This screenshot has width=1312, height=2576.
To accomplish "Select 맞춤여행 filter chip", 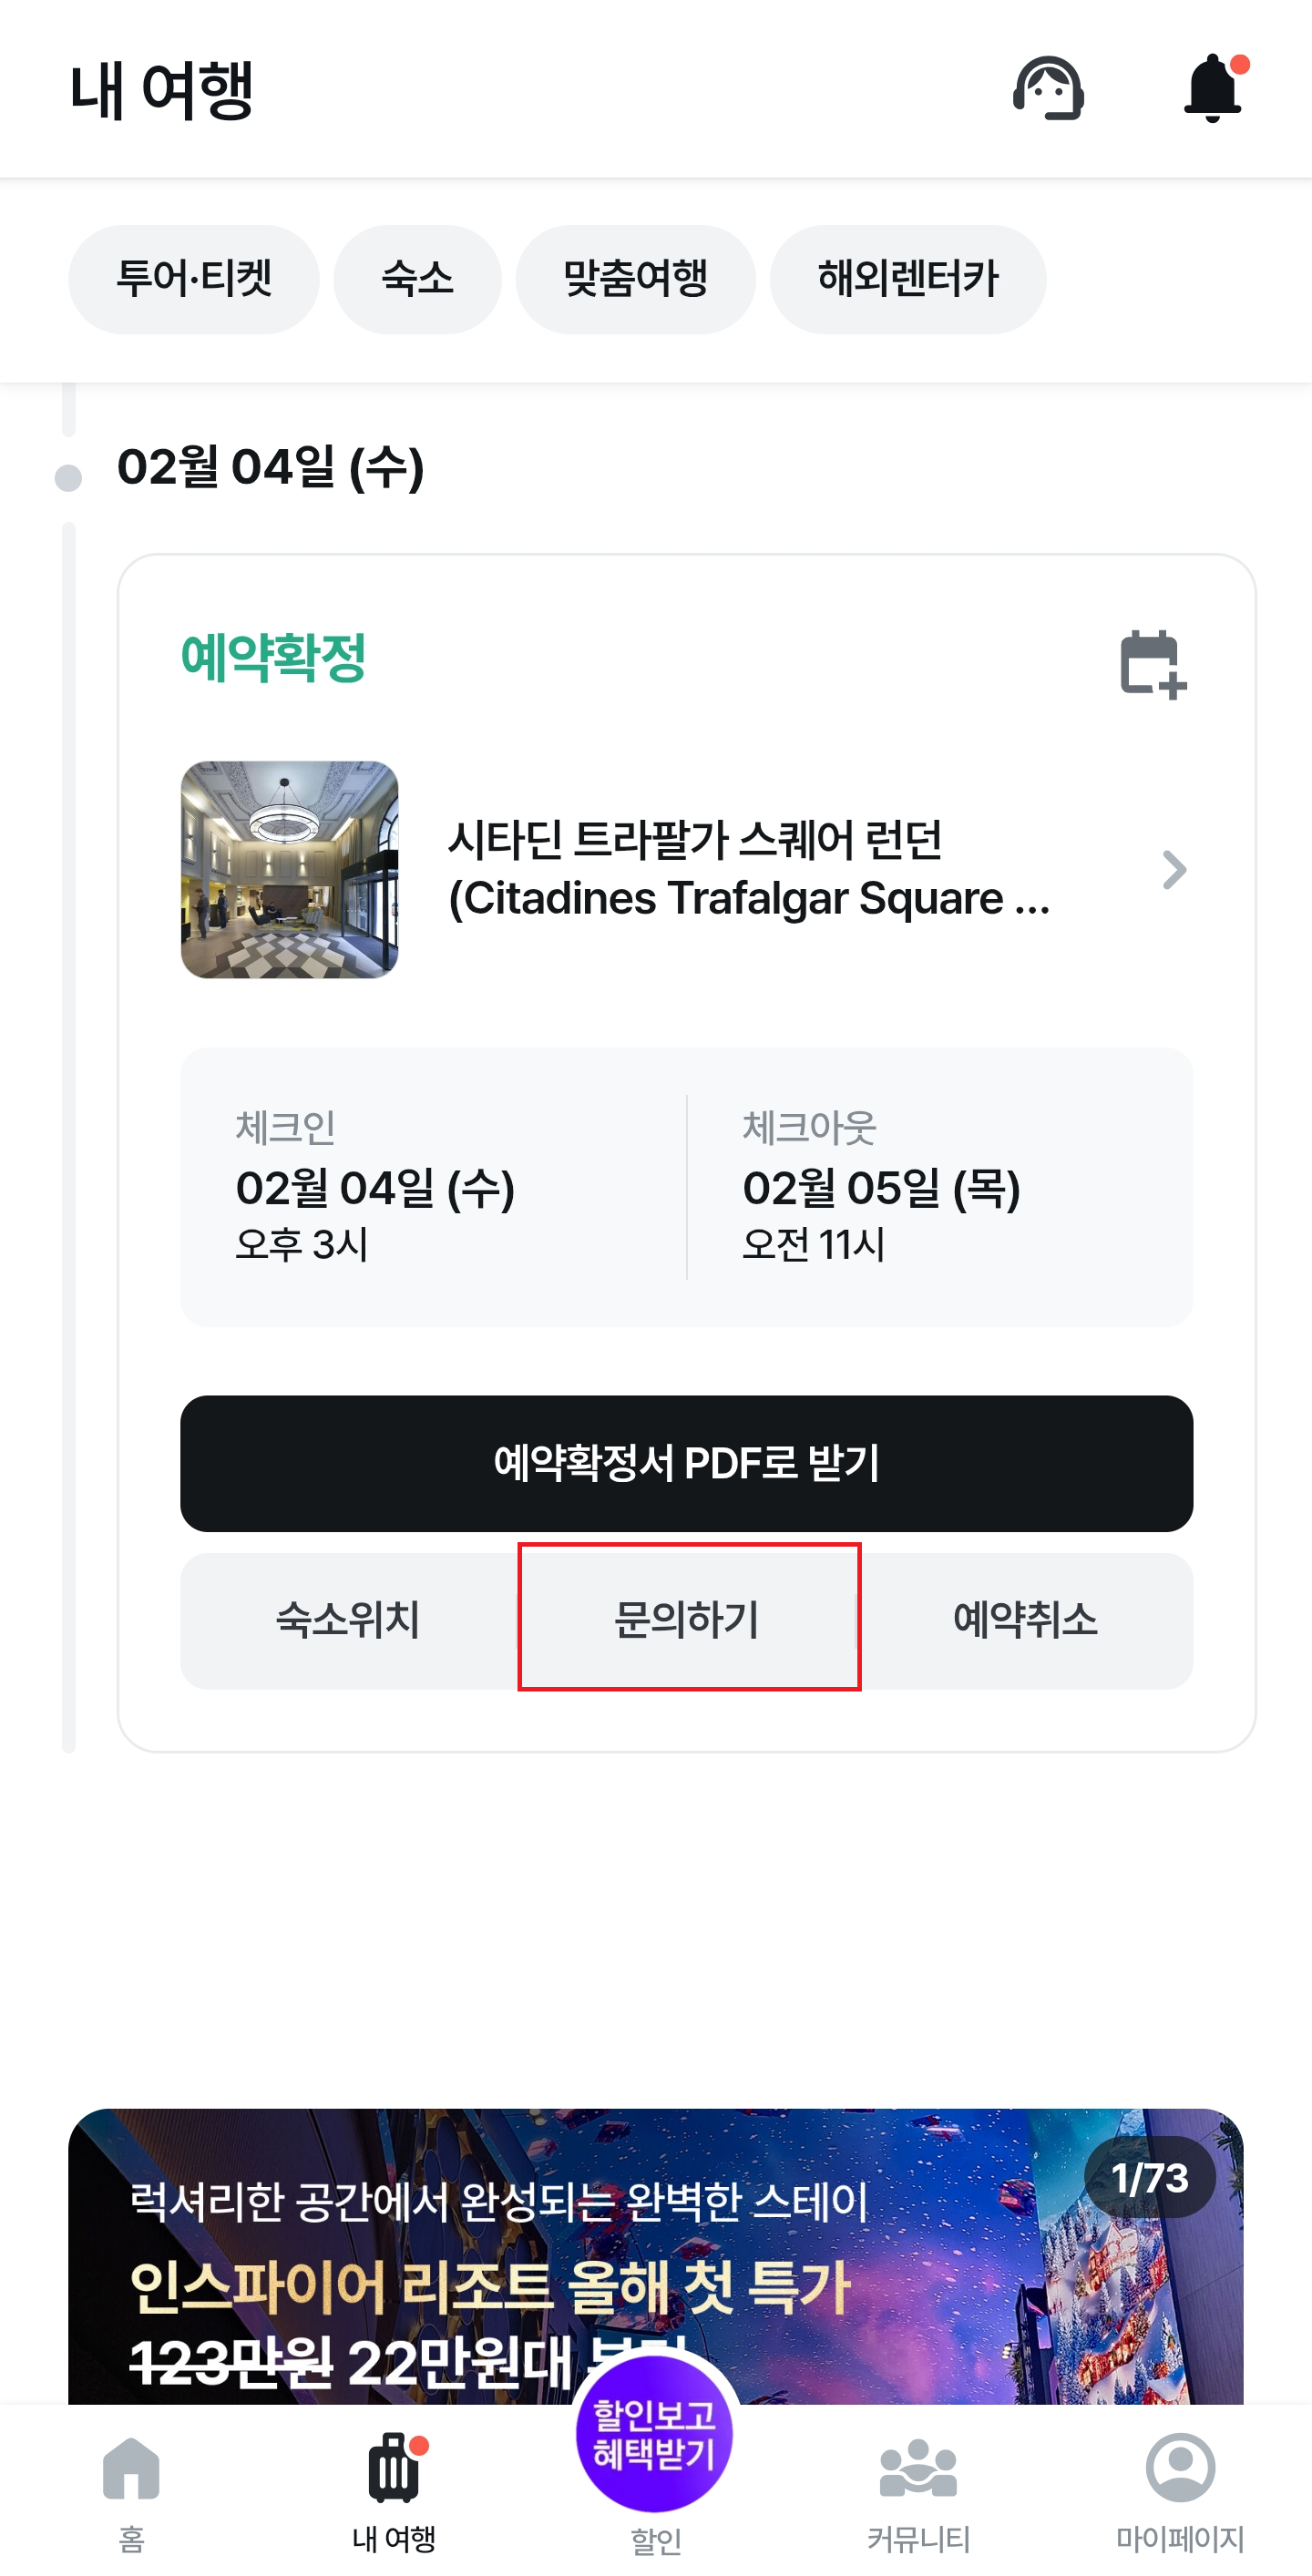I will (x=635, y=279).
